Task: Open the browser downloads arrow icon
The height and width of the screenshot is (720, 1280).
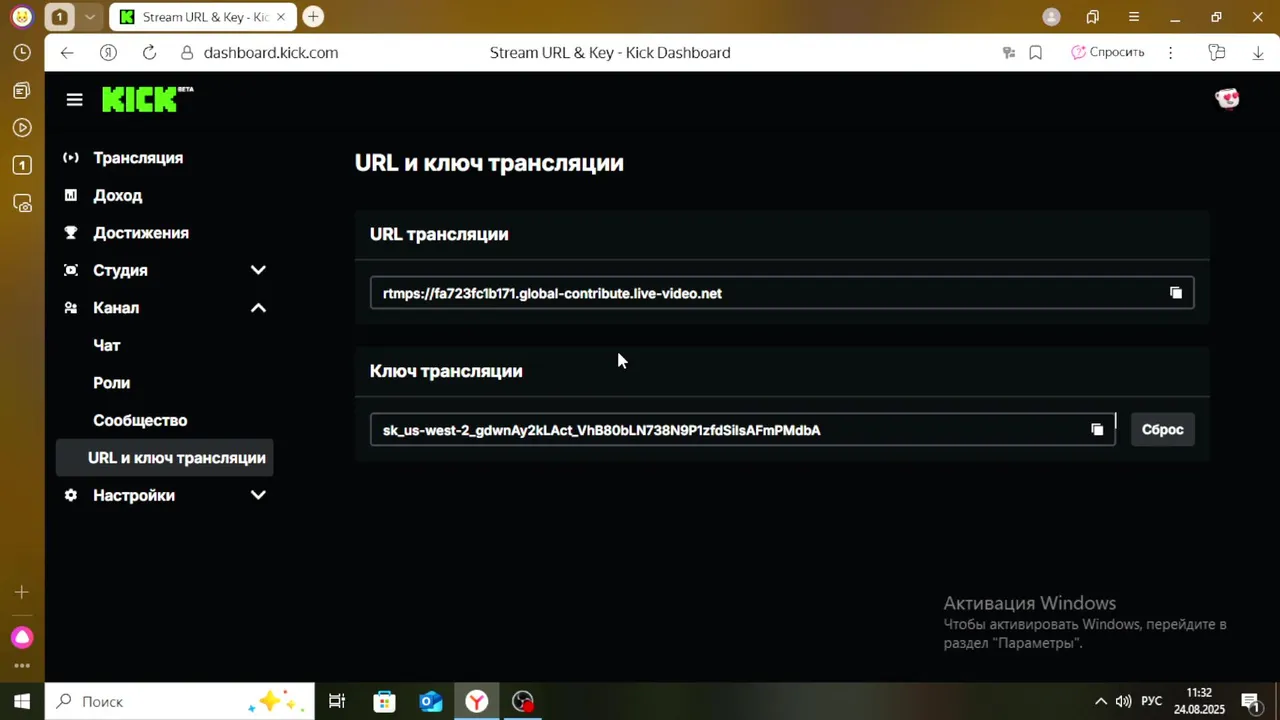Action: point(1258,53)
